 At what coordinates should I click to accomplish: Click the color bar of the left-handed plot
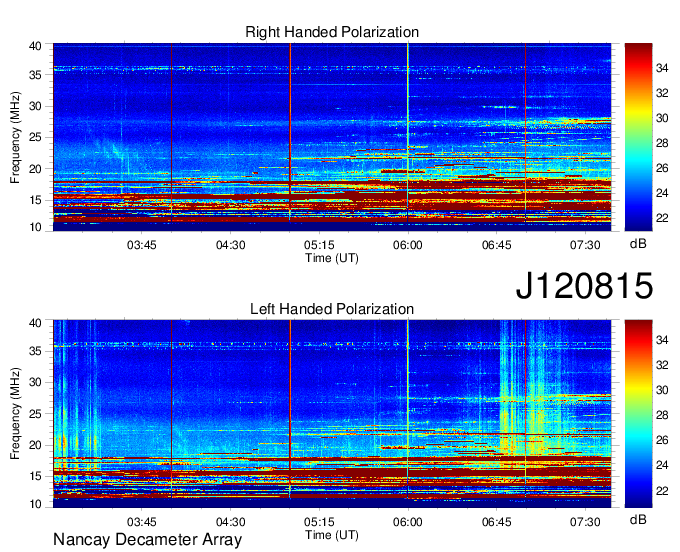click(638, 414)
